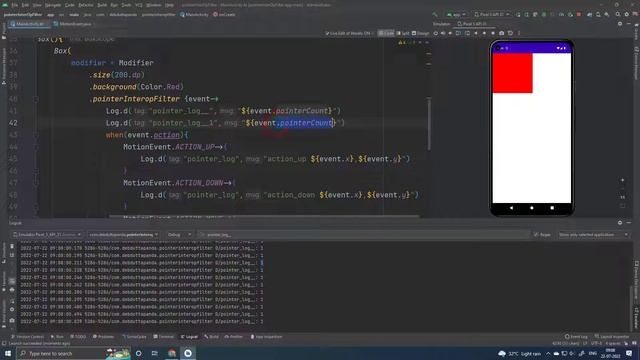Take an emulator screenshot with camera icon
Viewport: 640px width, 360px height.
click(502, 33)
